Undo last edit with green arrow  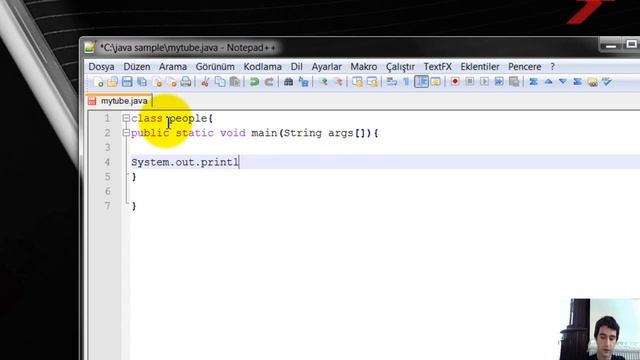point(254,82)
